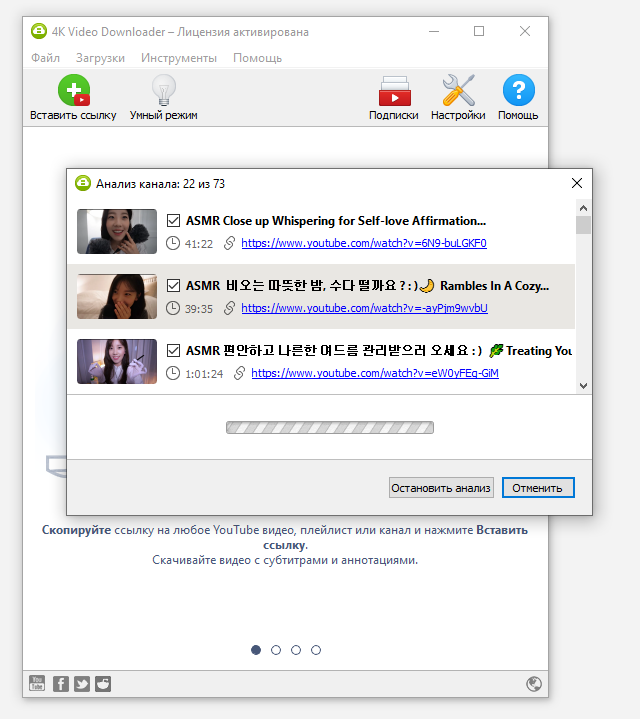
Task: Open the Файл menu
Action: click(45, 58)
